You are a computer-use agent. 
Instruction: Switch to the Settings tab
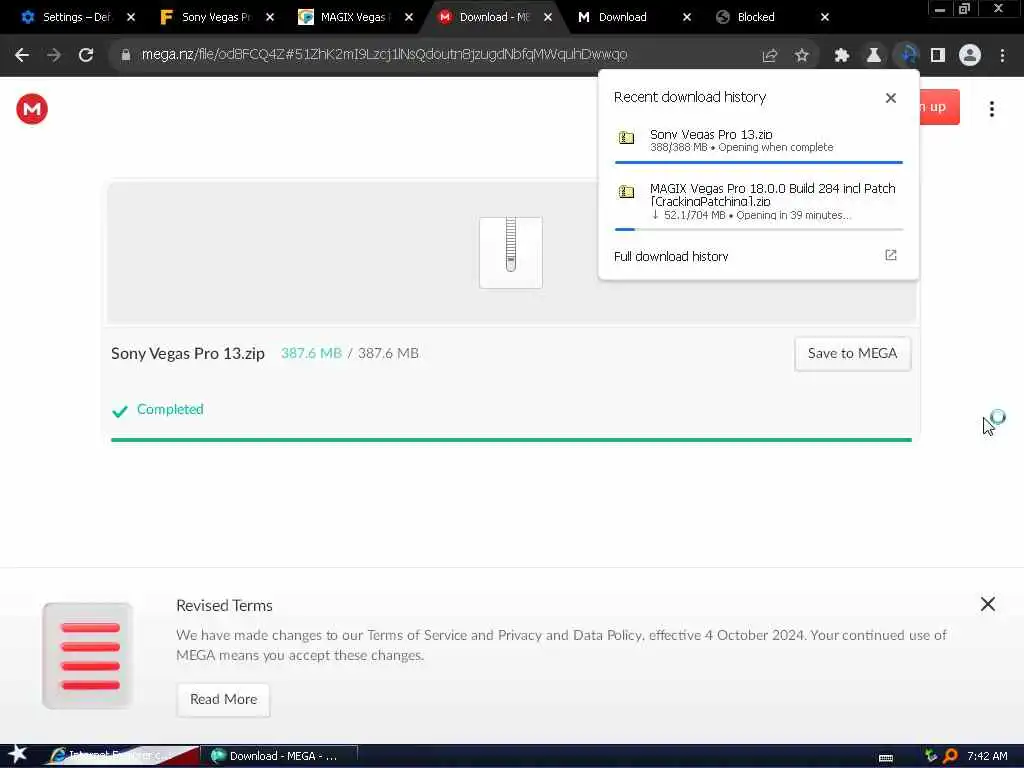point(76,17)
